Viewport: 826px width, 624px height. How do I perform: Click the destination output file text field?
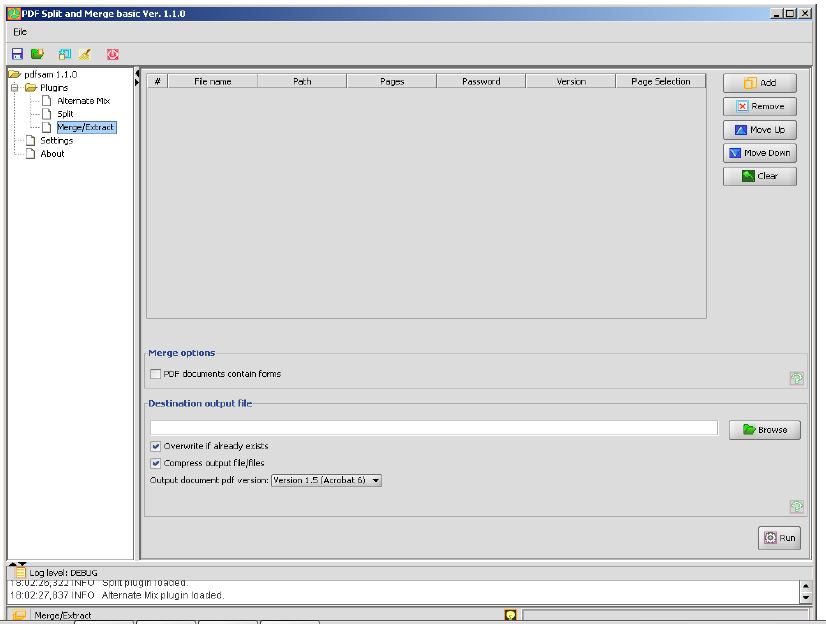pyautogui.click(x=434, y=428)
